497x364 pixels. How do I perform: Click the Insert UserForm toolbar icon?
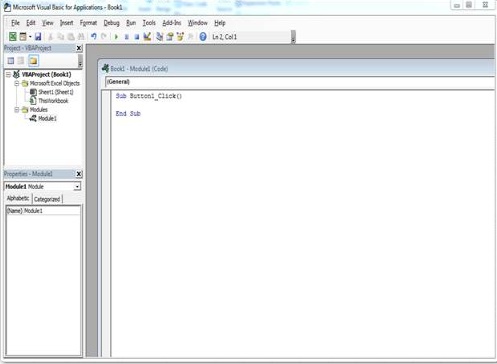click(23, 37)
